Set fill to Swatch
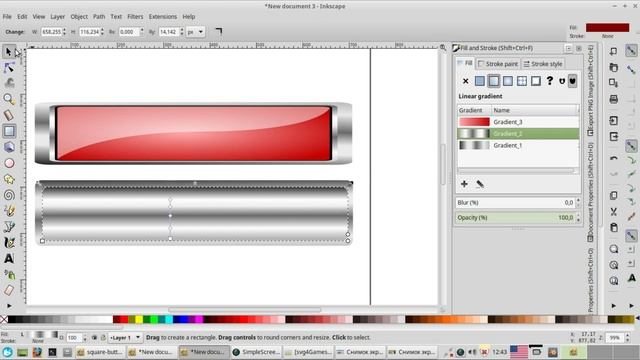This screenshot has height=360, width=640. (x=536, y=81)
